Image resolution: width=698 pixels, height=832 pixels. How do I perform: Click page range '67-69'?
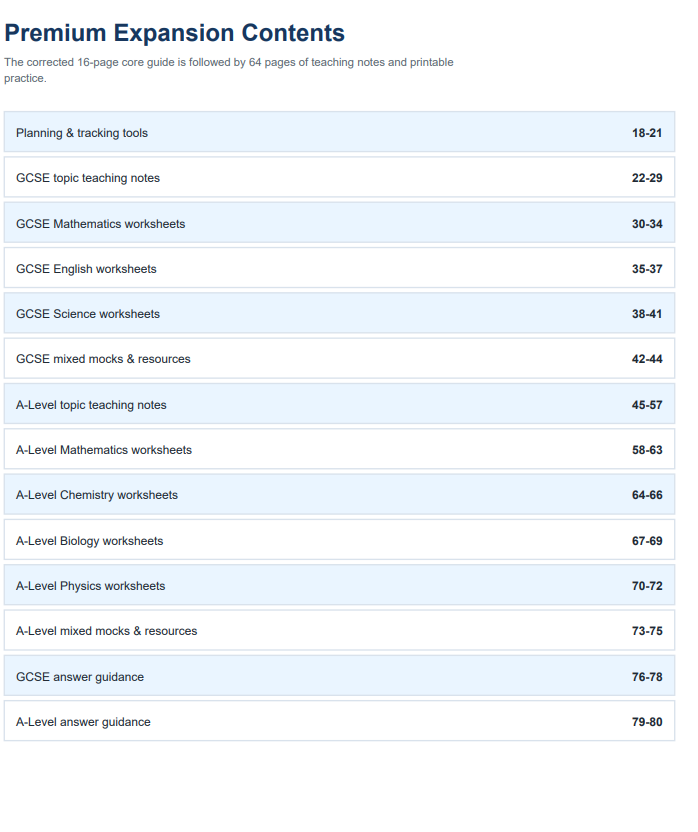point(647,541)
